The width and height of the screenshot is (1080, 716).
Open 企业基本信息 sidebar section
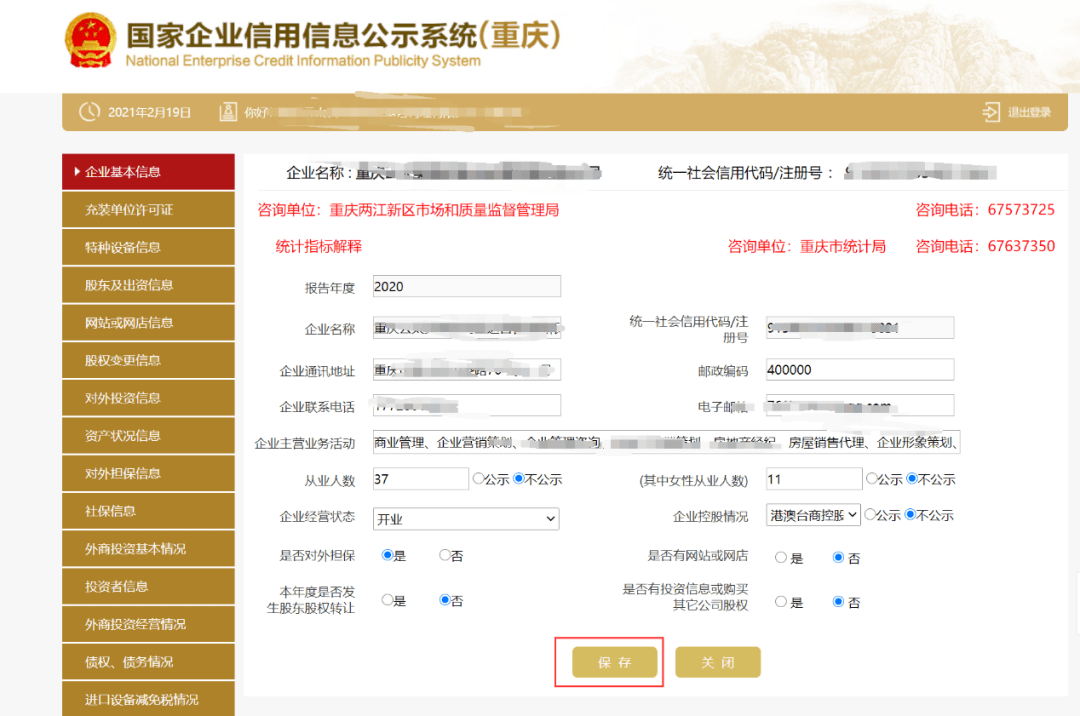tap(148, 171)
